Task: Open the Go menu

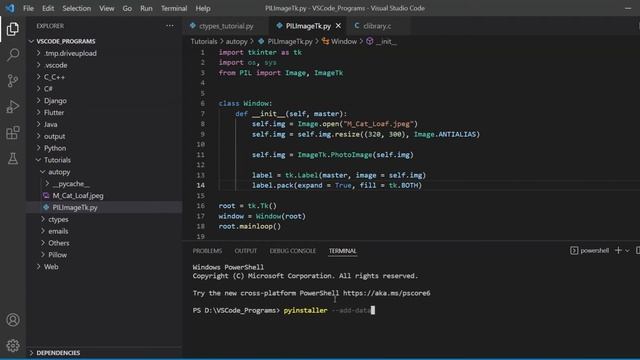Action: point(127,8)
